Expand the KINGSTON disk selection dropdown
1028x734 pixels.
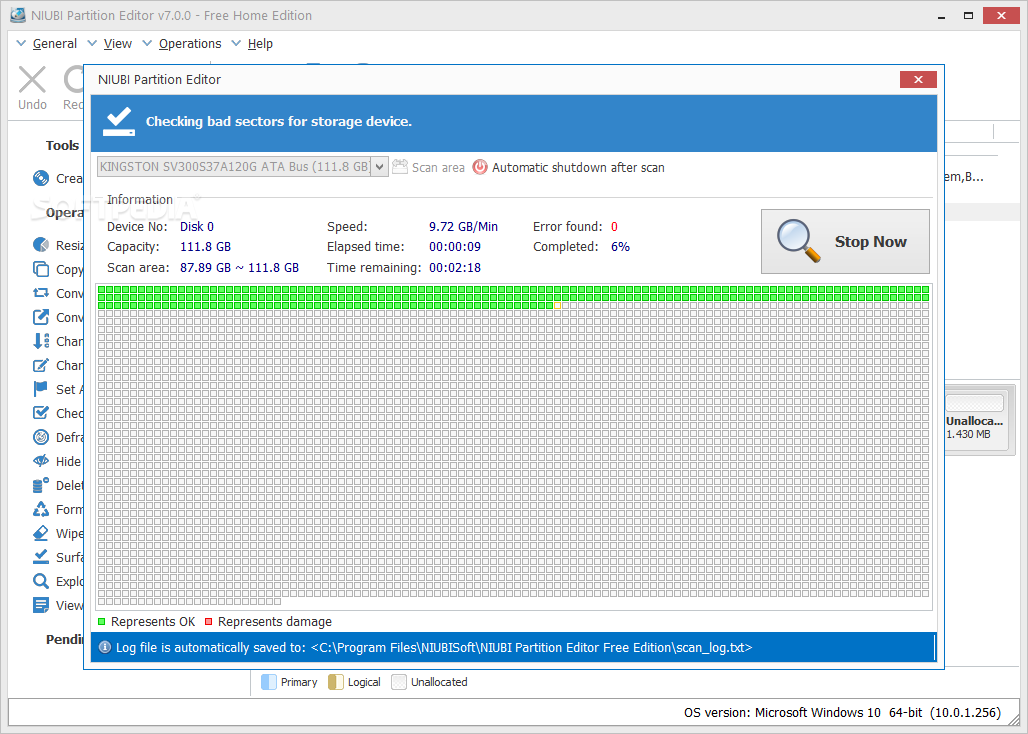tap(379, 167)
